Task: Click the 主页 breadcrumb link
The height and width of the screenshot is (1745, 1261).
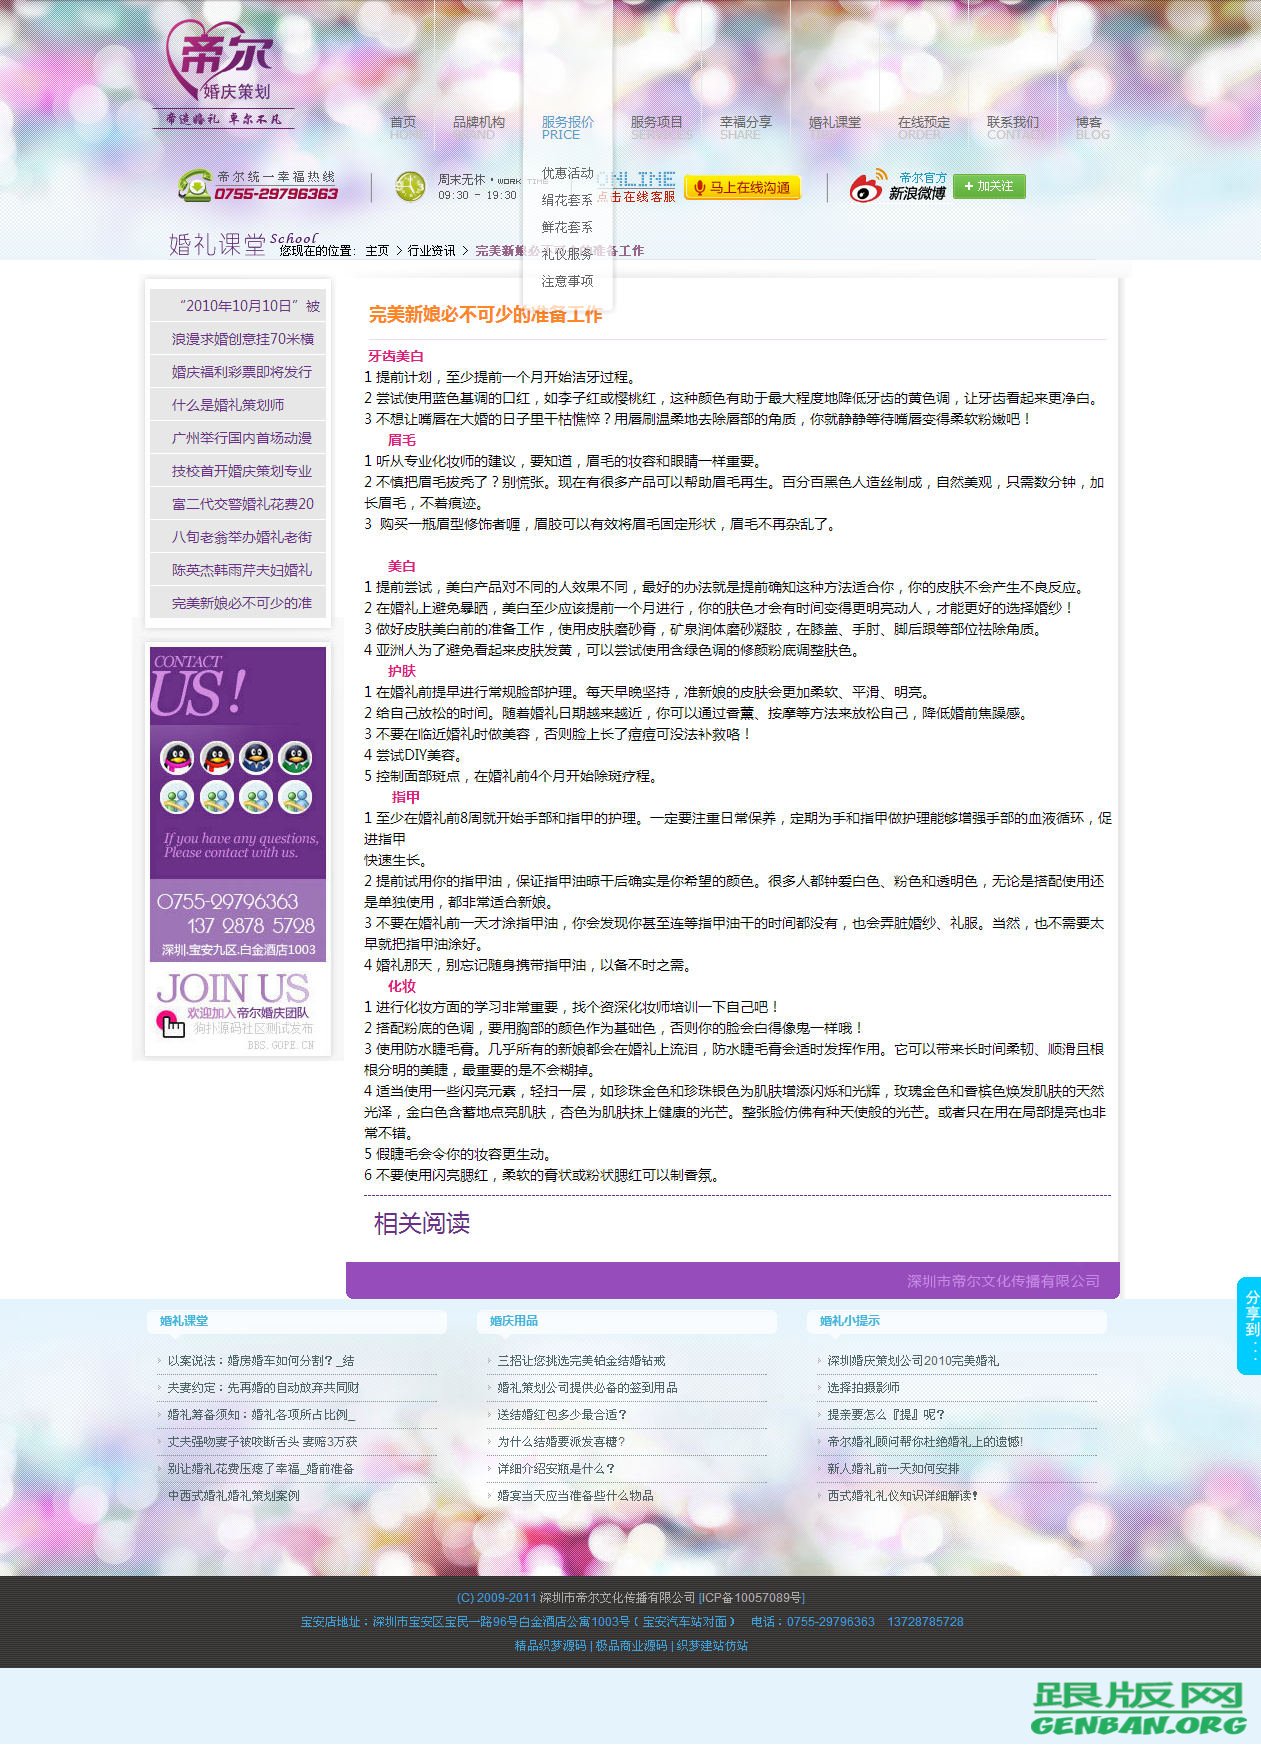Action: coord(377,251)
